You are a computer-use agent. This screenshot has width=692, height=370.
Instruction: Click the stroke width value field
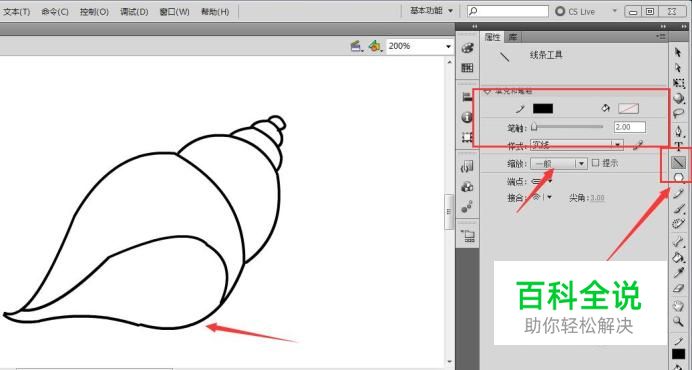630,127
